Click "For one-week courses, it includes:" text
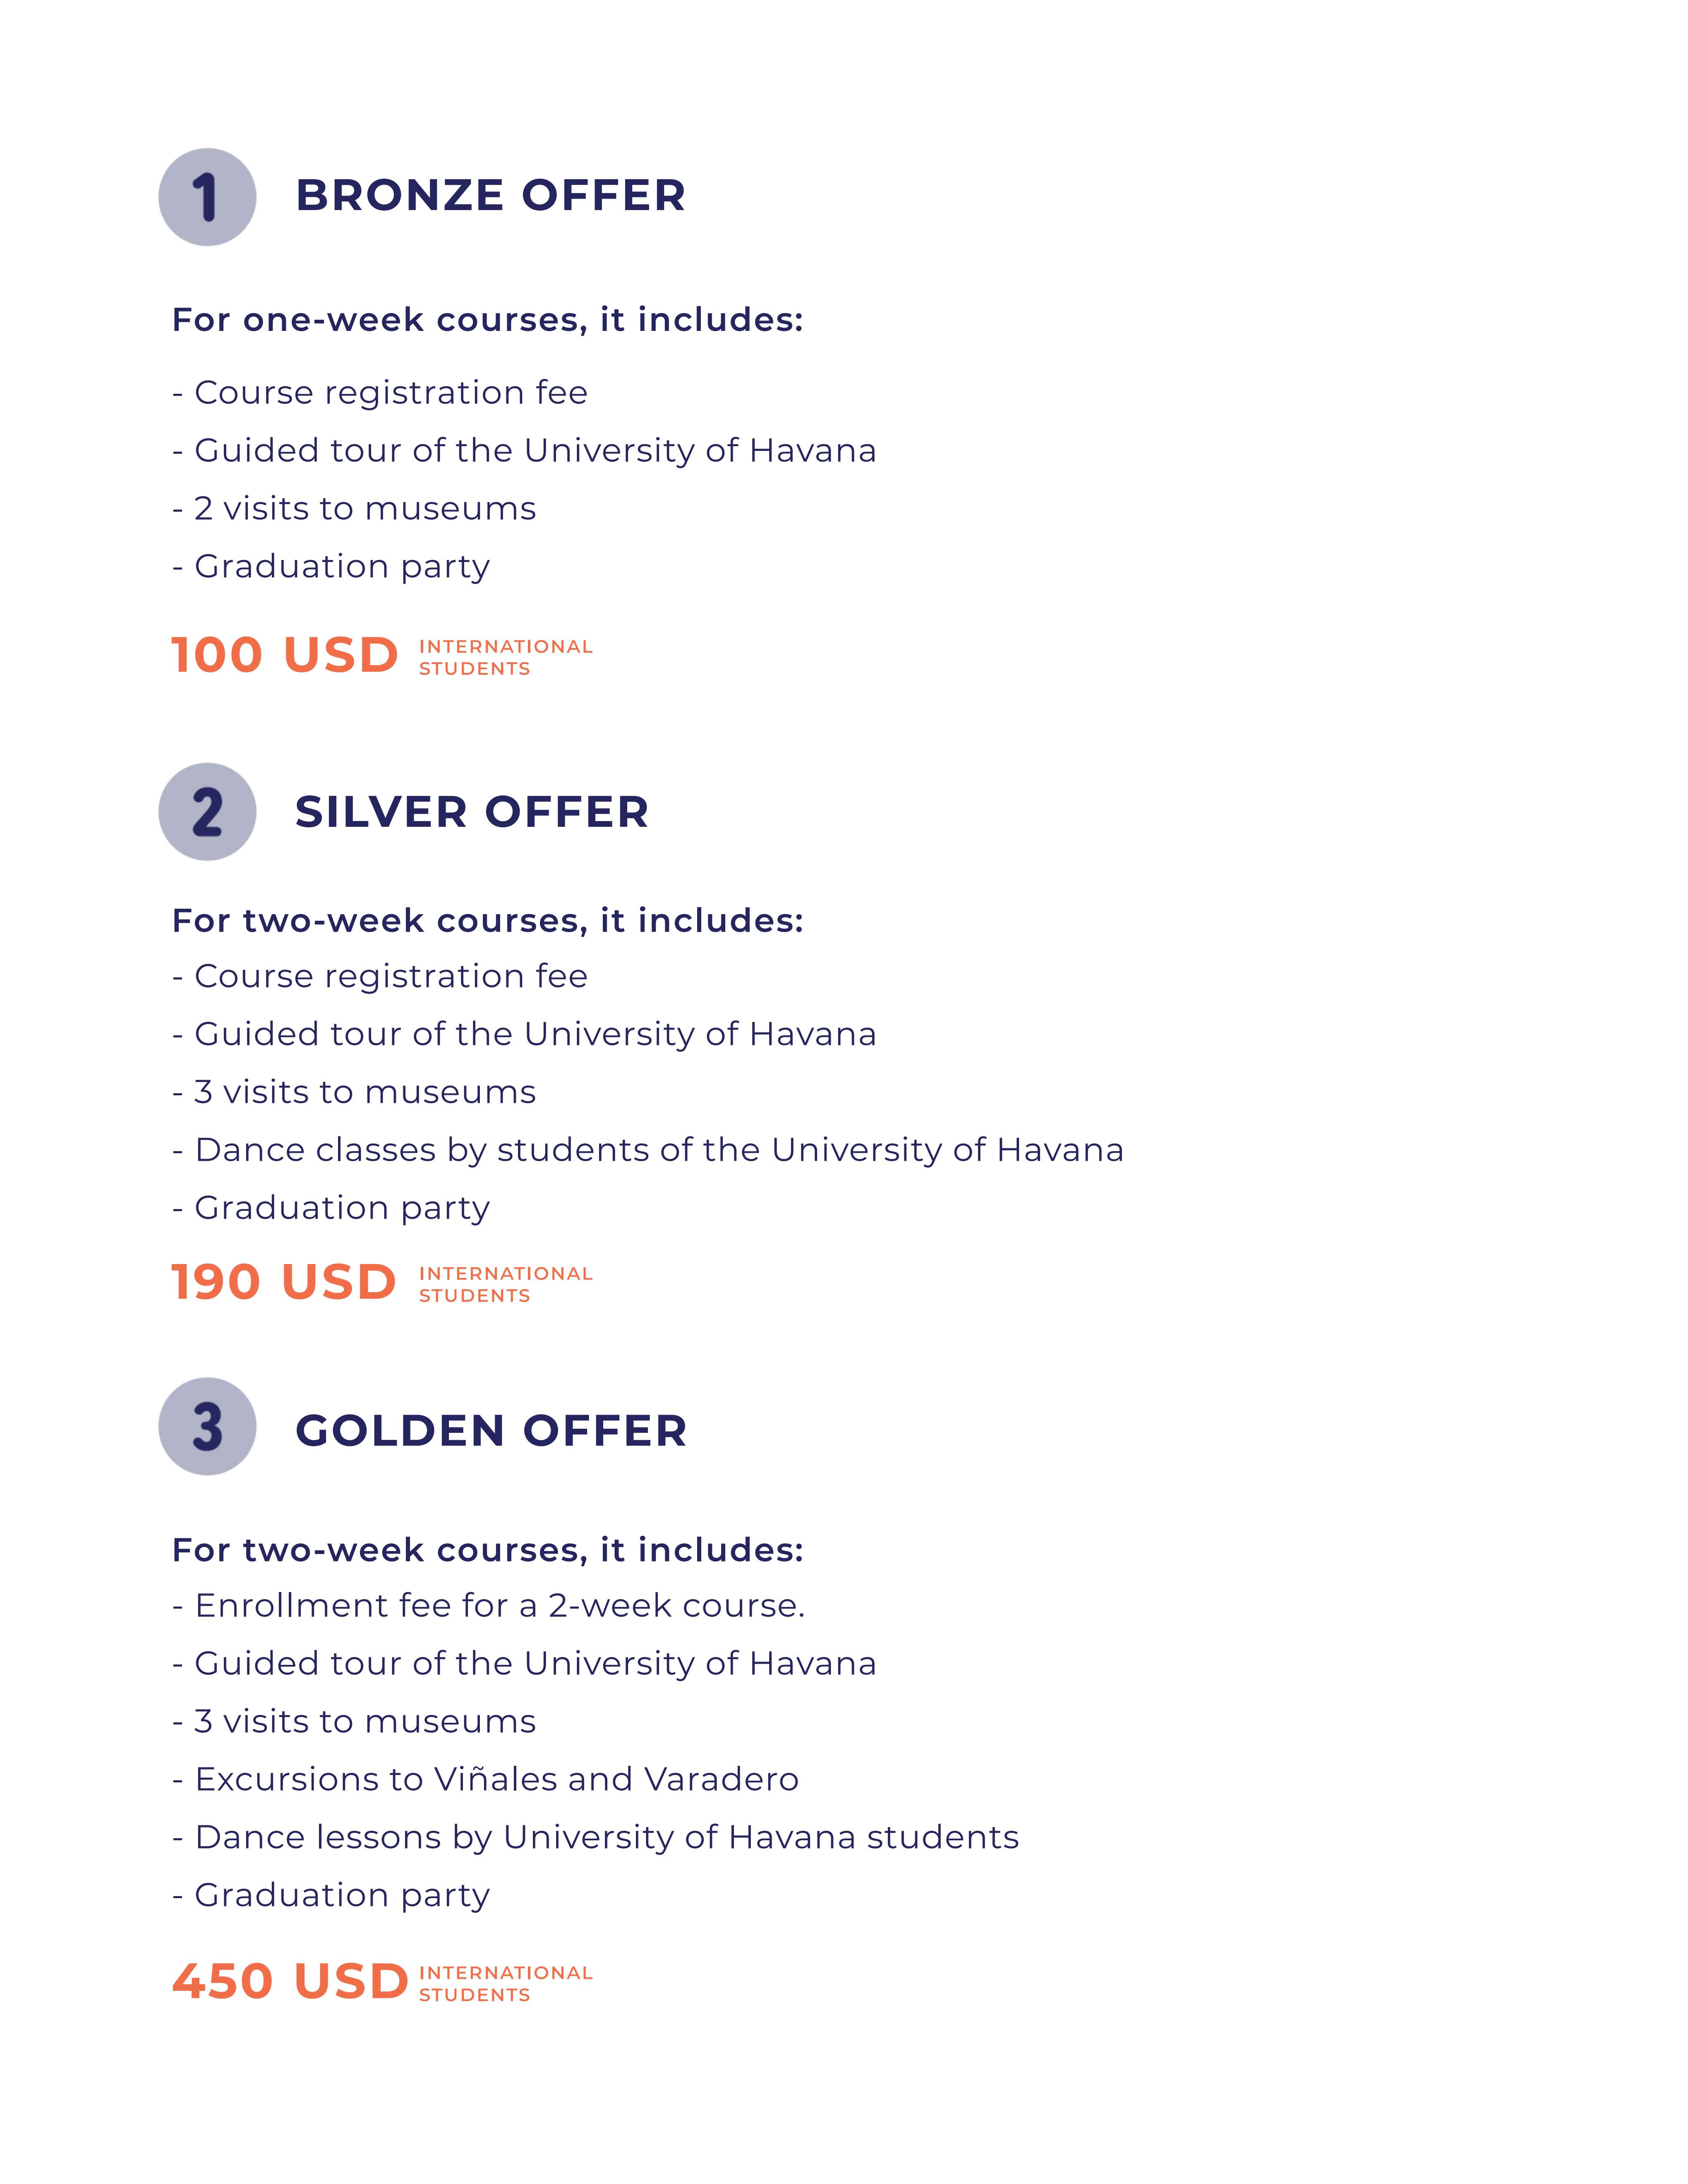The height and width of the screenshot is (2184, 1688). (x=488, y=320)
